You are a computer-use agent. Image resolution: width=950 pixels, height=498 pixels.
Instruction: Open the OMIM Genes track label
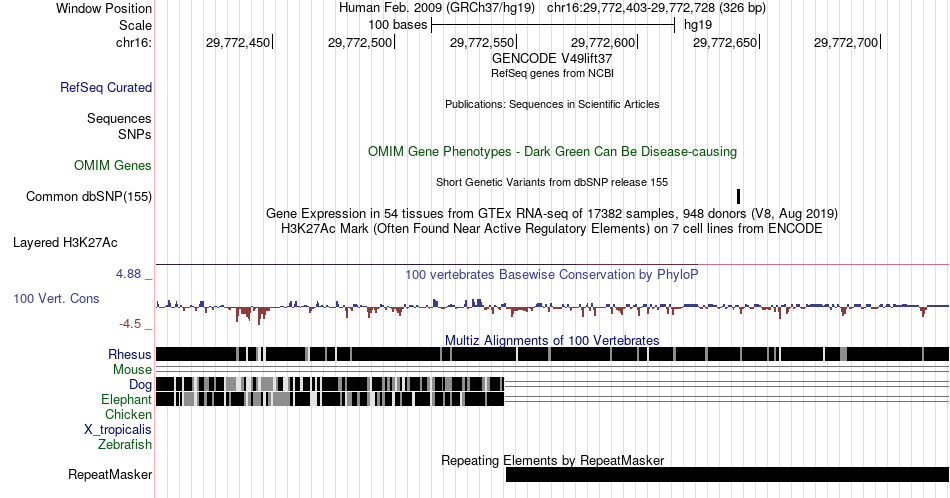(113, 165)
